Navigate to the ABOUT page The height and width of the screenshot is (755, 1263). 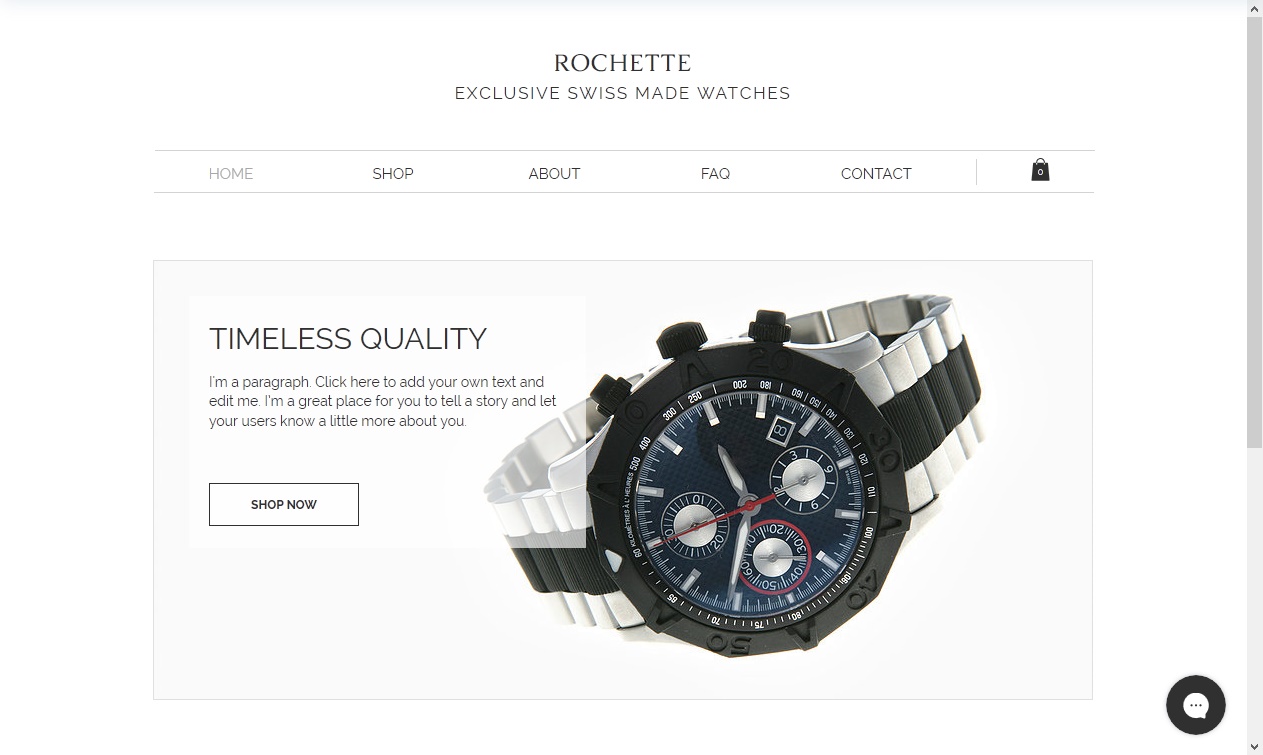coord(554,174)
